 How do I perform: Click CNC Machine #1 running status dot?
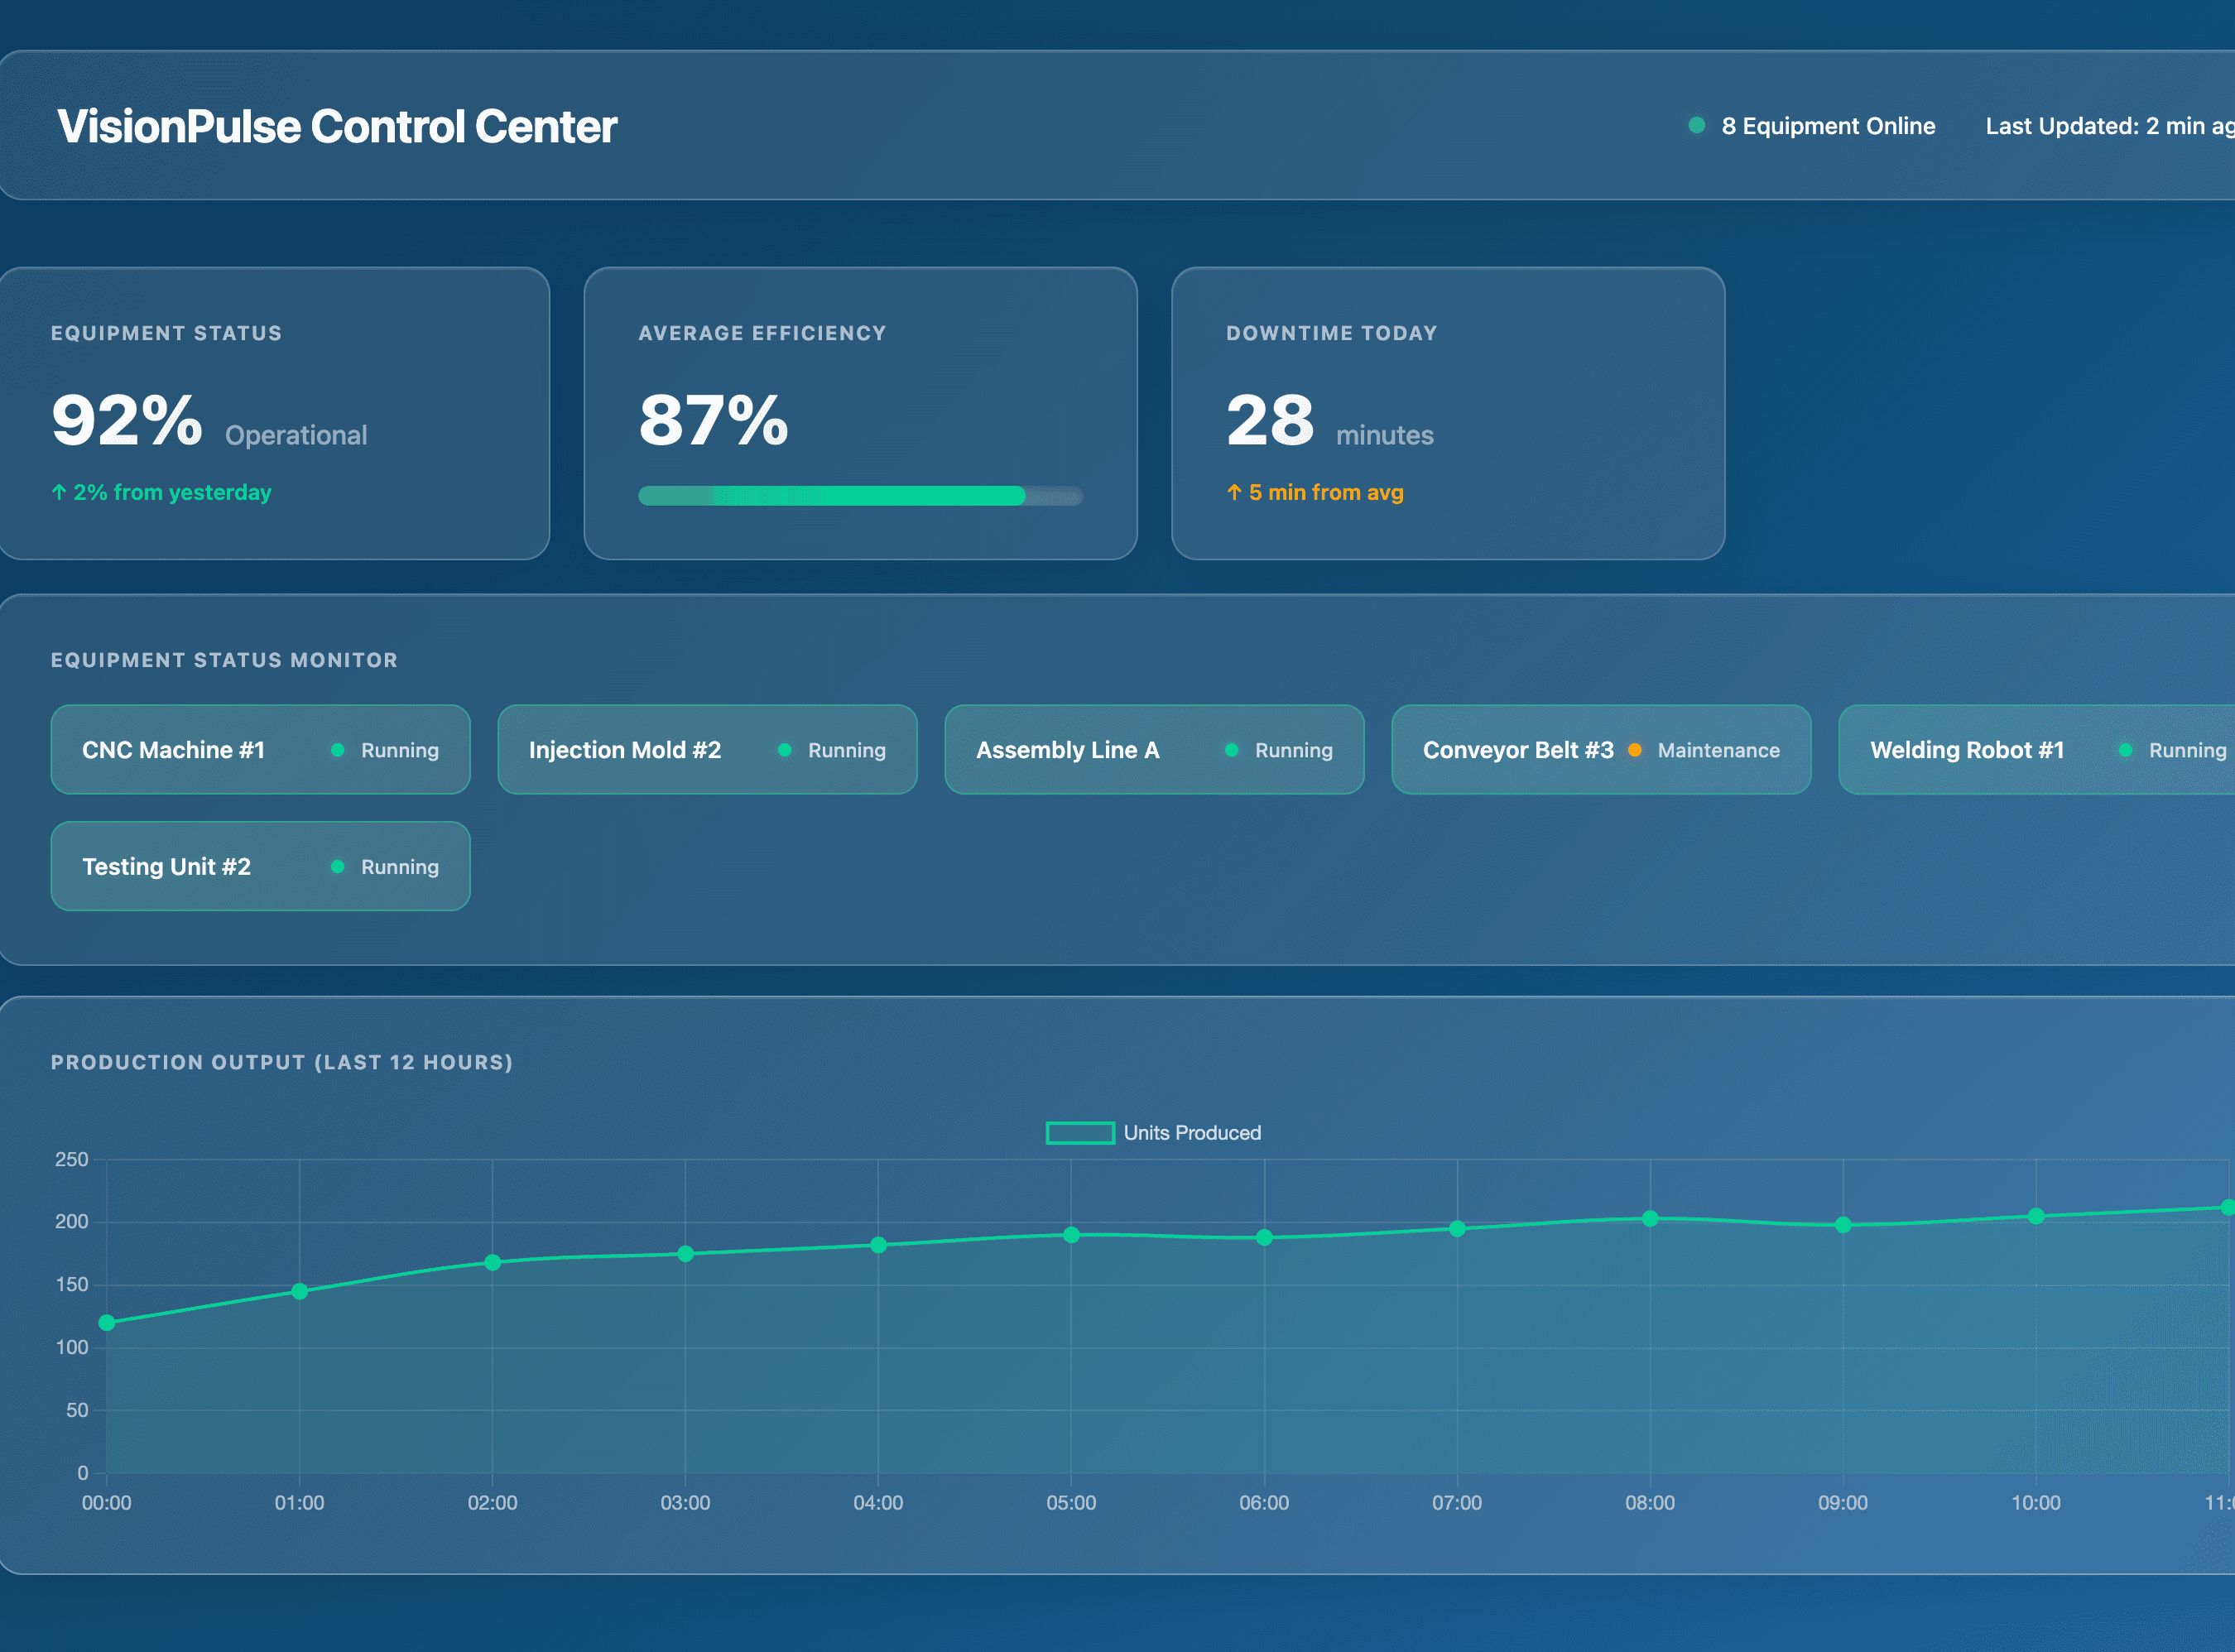(338, 750)
